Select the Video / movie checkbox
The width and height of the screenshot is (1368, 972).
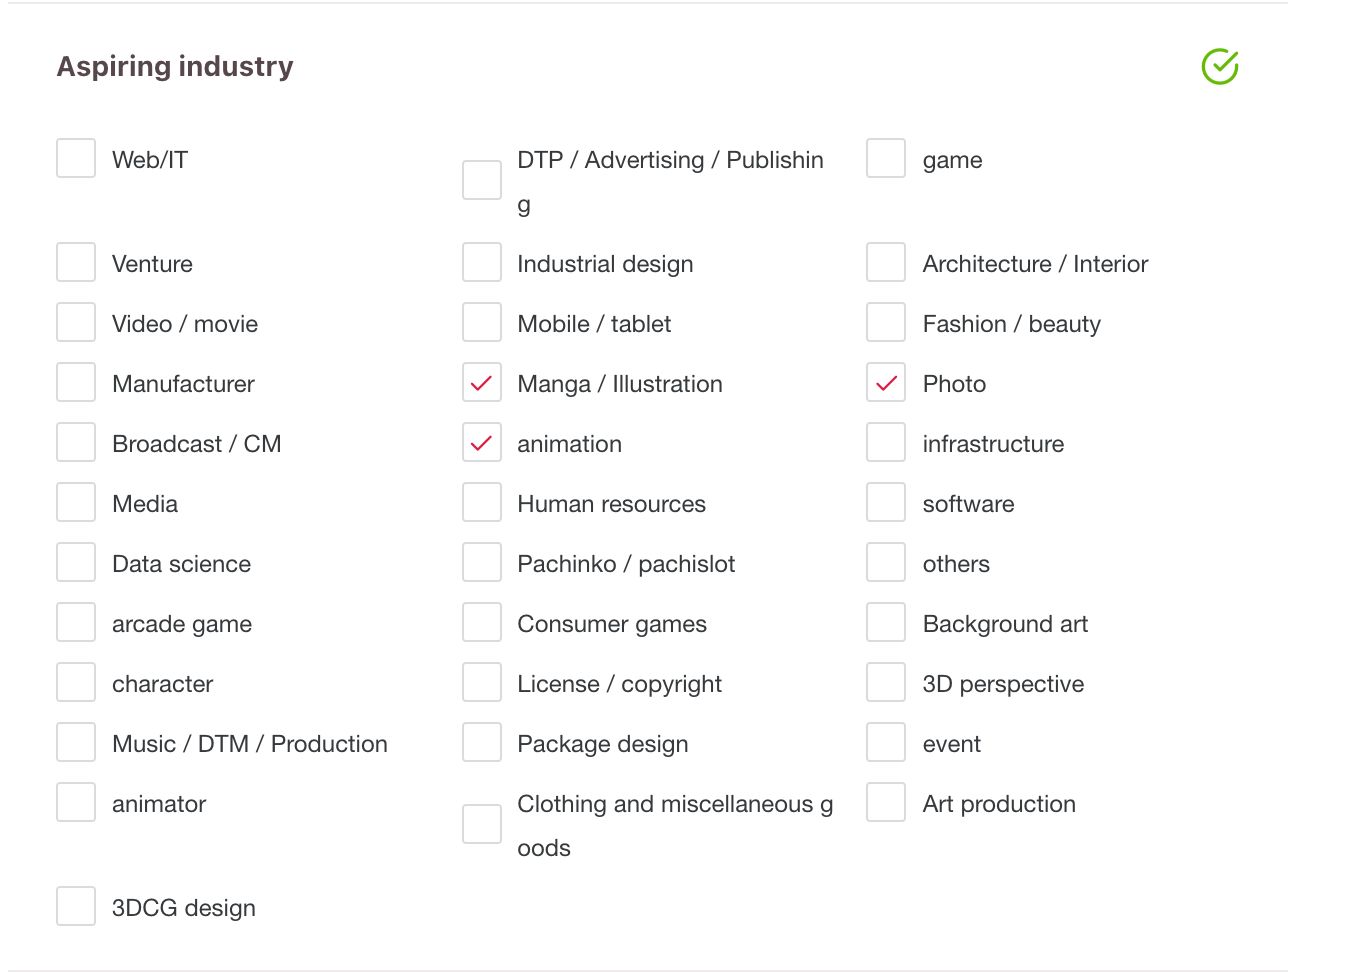[76, 323]
